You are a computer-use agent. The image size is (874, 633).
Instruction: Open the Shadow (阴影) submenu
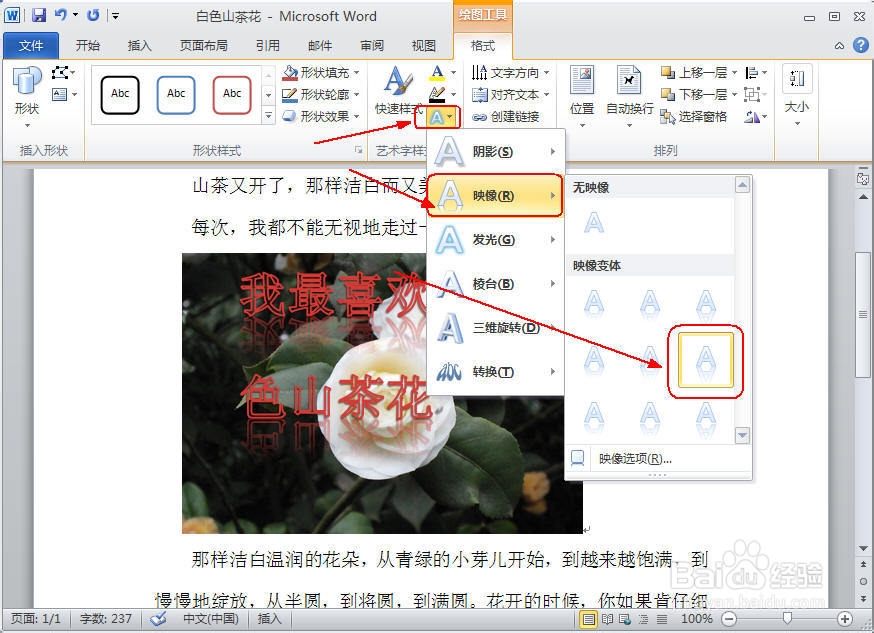pyautogui.click(x=496, y=152)
